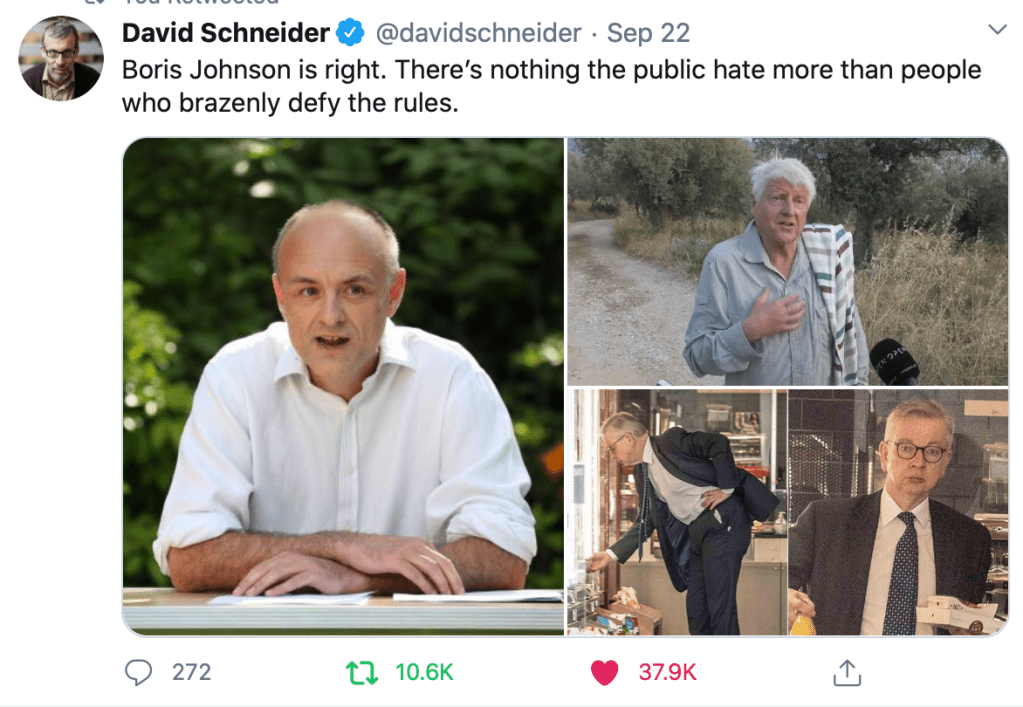
Task: Click the "Boris Johnson is right" tweet text
Action: [x=254, y=70]
